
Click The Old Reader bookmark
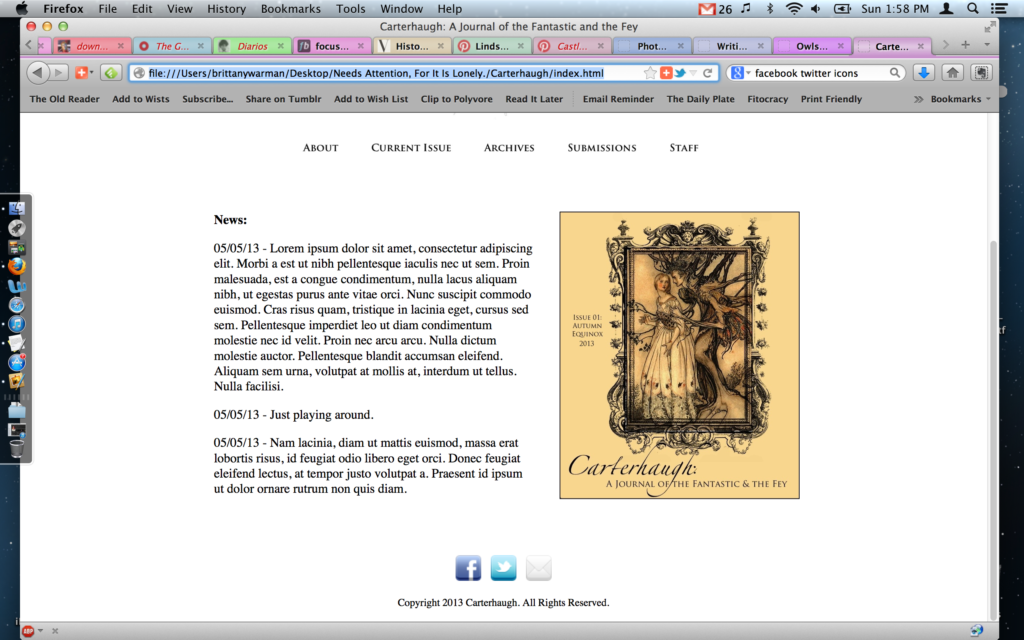click(64, 99)
